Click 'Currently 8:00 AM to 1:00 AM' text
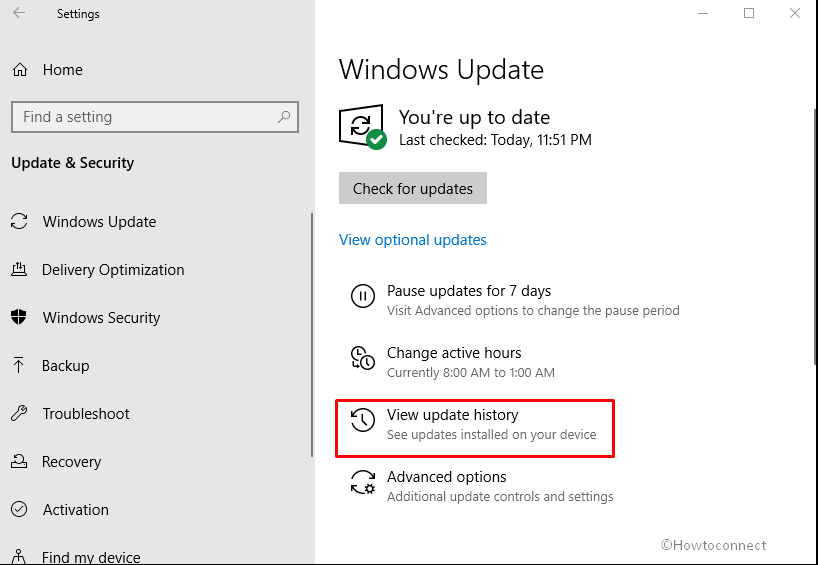The width and height of the screenshot is (818, 565). click(x=471, y=372)
